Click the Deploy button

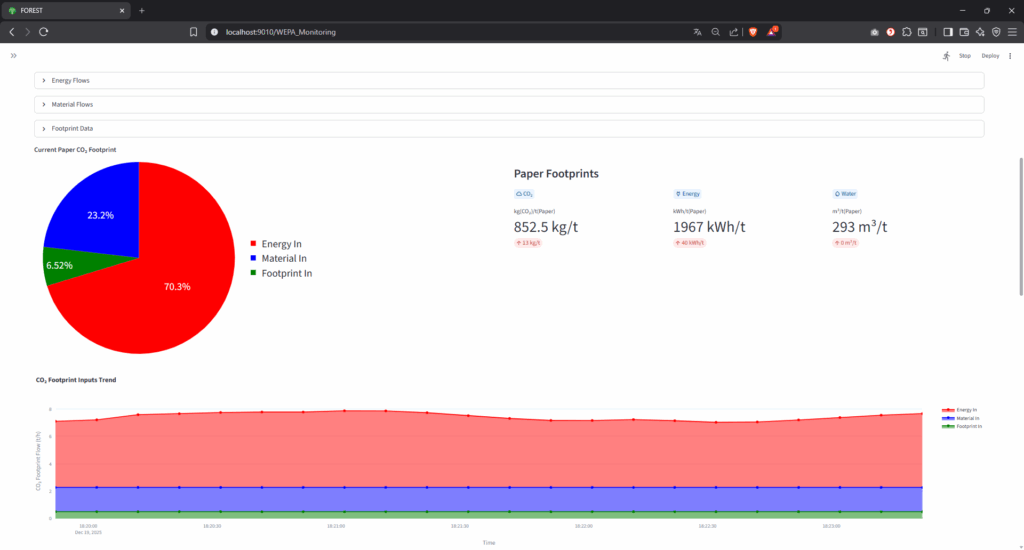click(x=990, y=56)
